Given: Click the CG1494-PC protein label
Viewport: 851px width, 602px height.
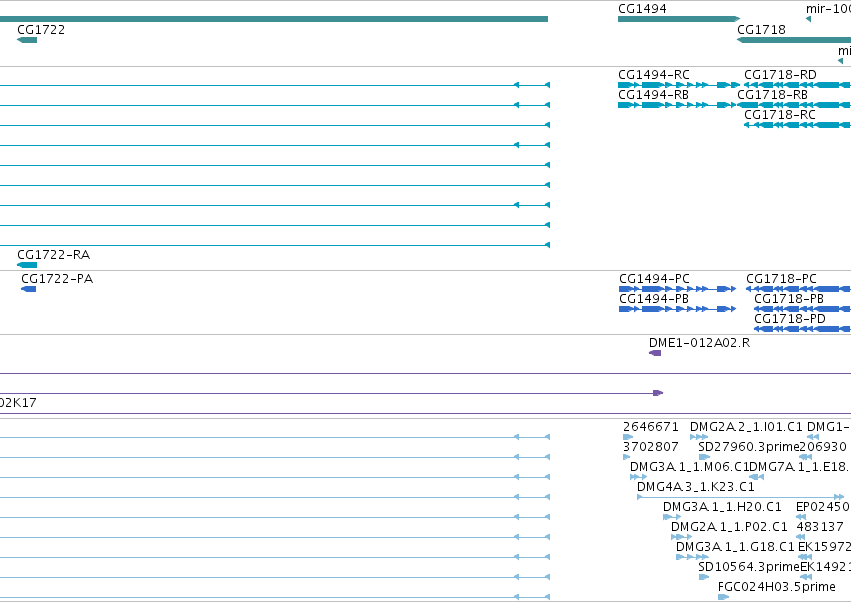Looking at the screenshot, I should point(655,279).
